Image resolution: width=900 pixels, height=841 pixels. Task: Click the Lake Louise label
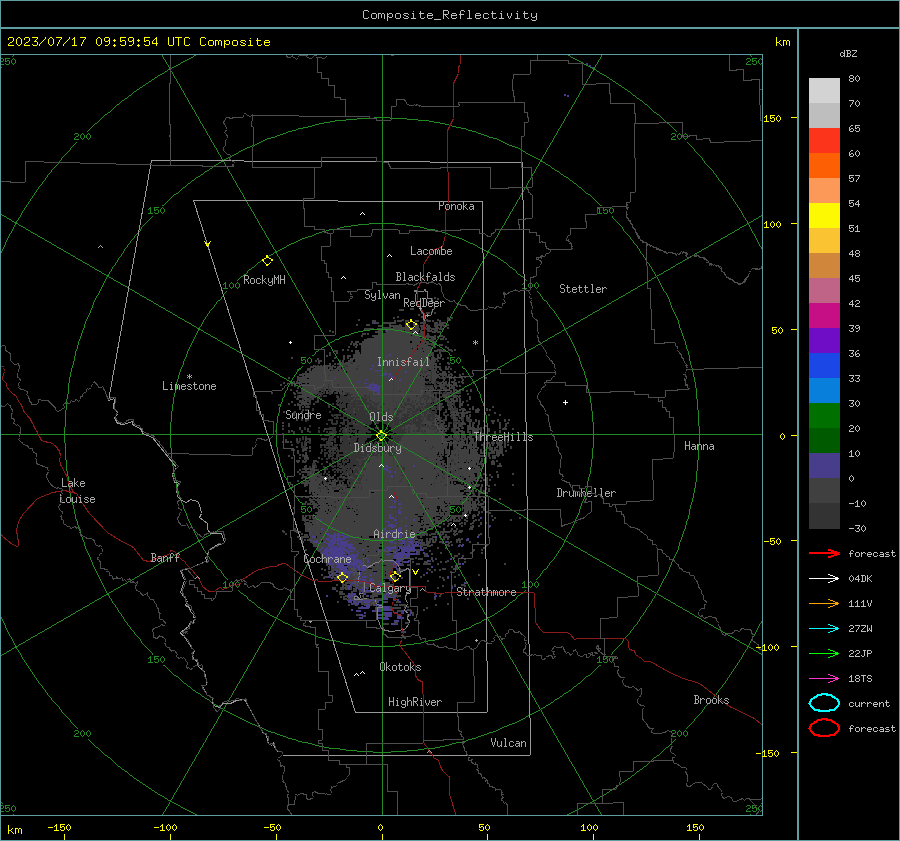pyautogui.click(x=77, y=491)
